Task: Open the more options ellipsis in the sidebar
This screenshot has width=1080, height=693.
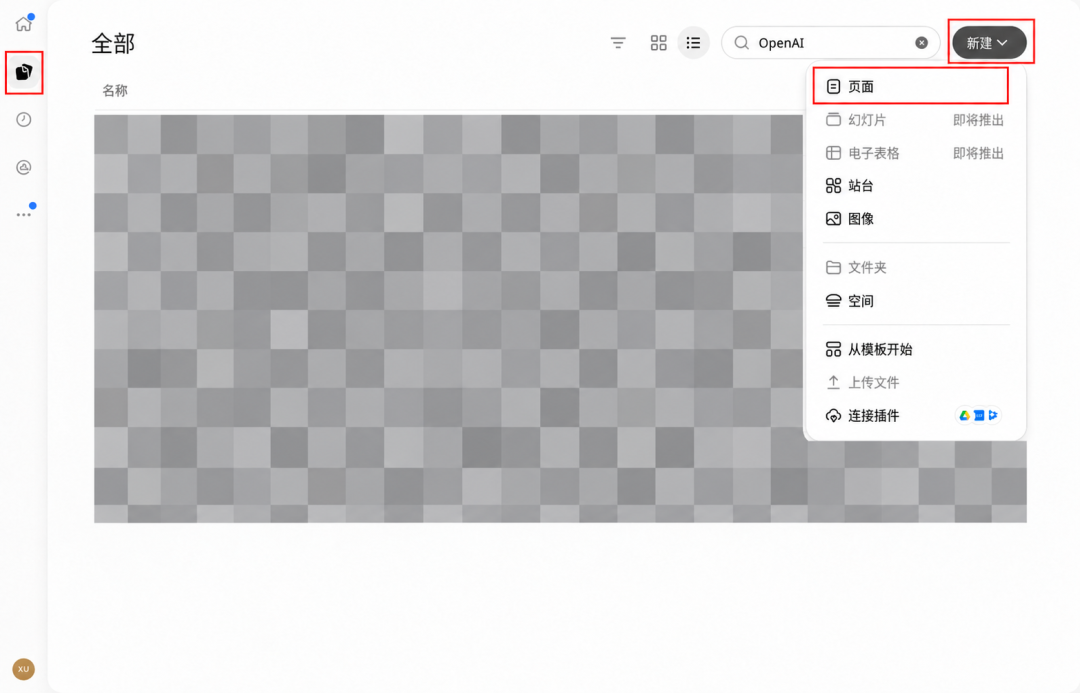Action: click(x=23, y=214)
